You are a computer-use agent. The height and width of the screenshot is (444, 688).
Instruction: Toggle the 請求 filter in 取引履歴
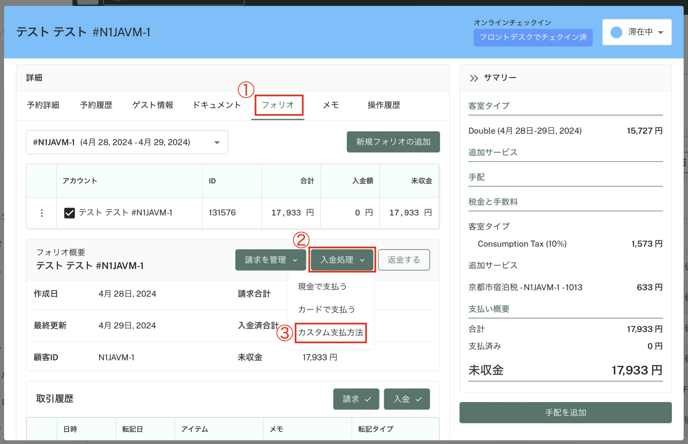356,399
